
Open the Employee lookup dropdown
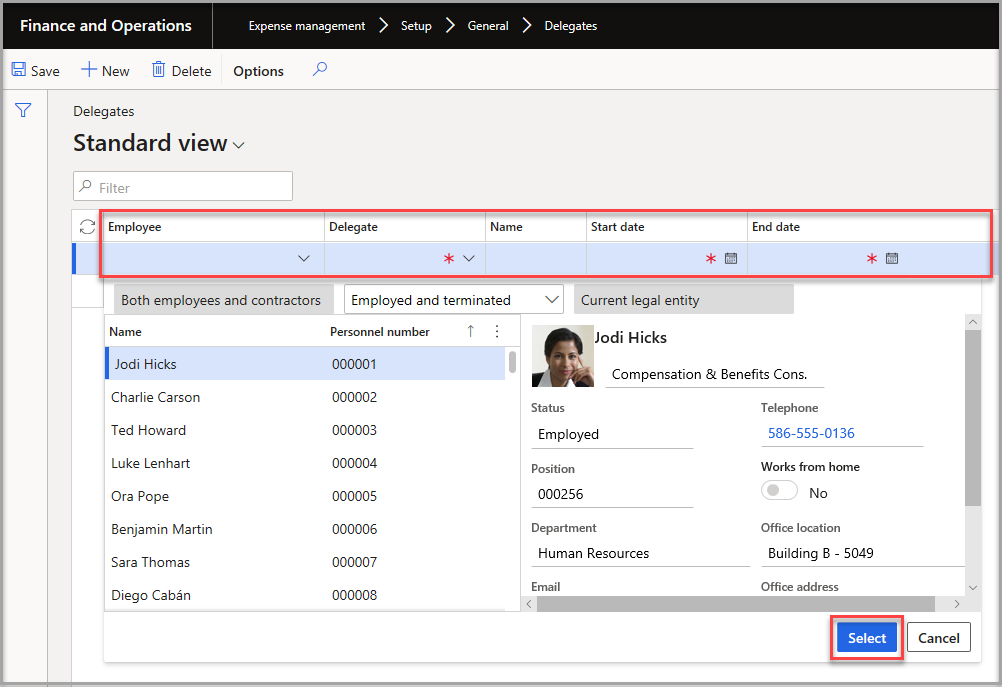pyautogui.click(x=305, y=258)
